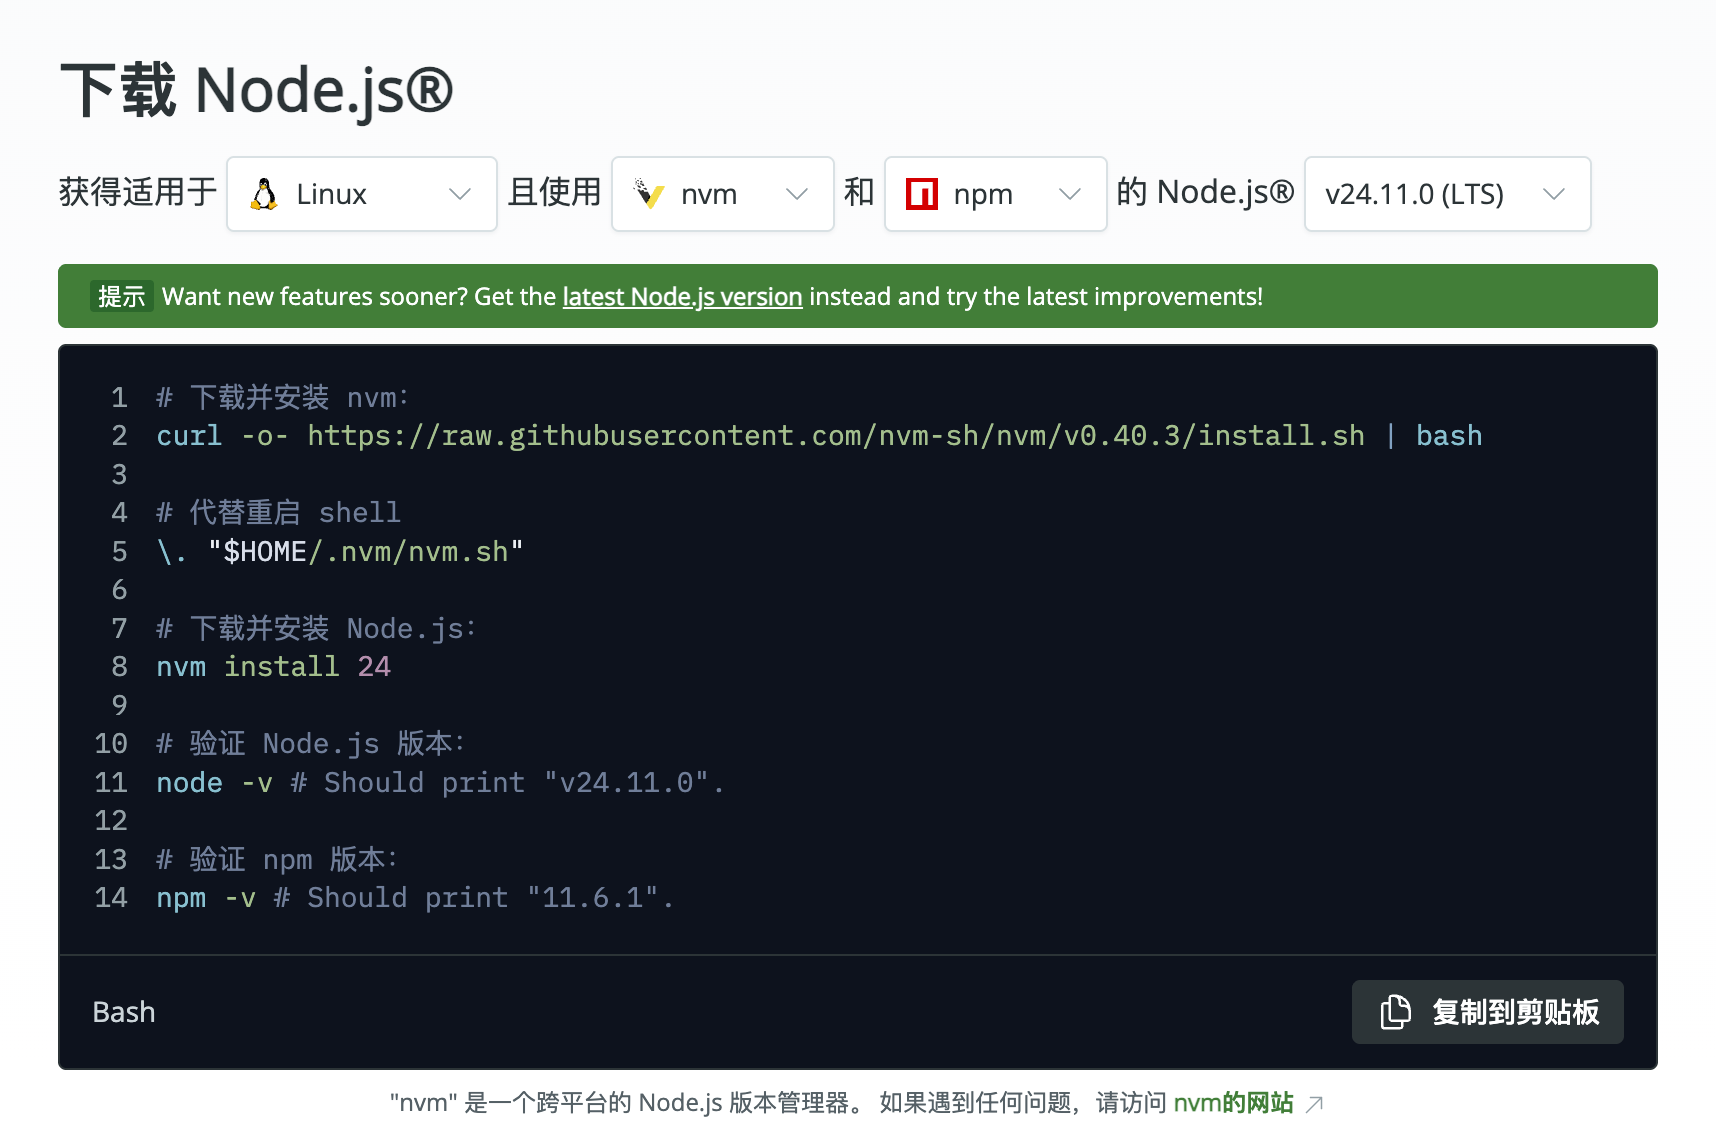Expand the chevron on the Linux selector
This screenshot has height=1148, width=1716.
460,193
